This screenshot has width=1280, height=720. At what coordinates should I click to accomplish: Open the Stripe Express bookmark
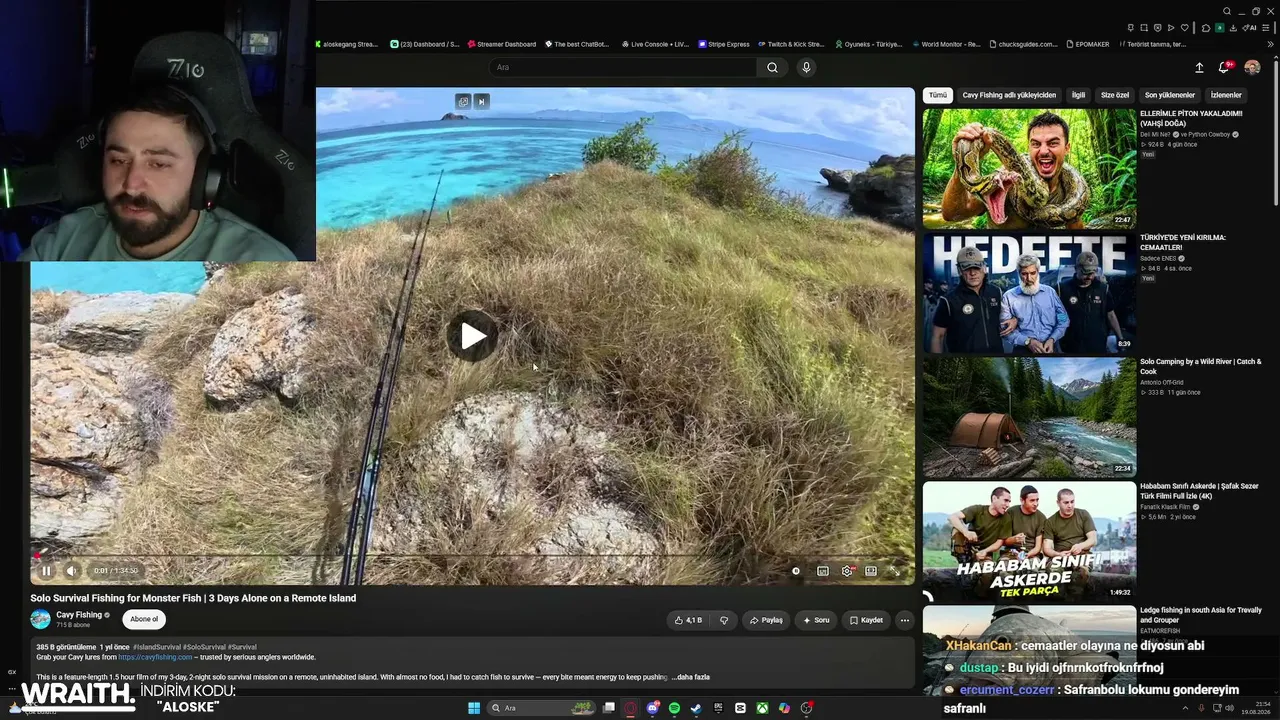coord(725,44)
